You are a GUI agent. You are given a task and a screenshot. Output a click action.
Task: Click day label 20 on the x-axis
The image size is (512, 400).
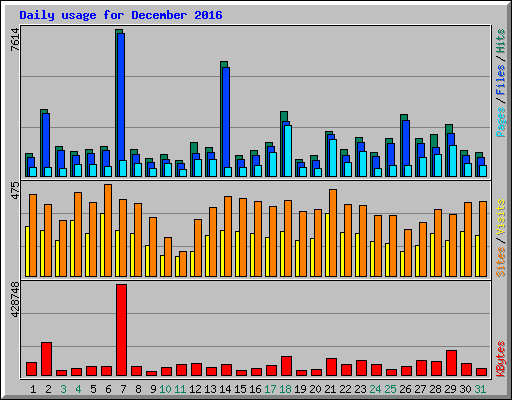[315, 389]
